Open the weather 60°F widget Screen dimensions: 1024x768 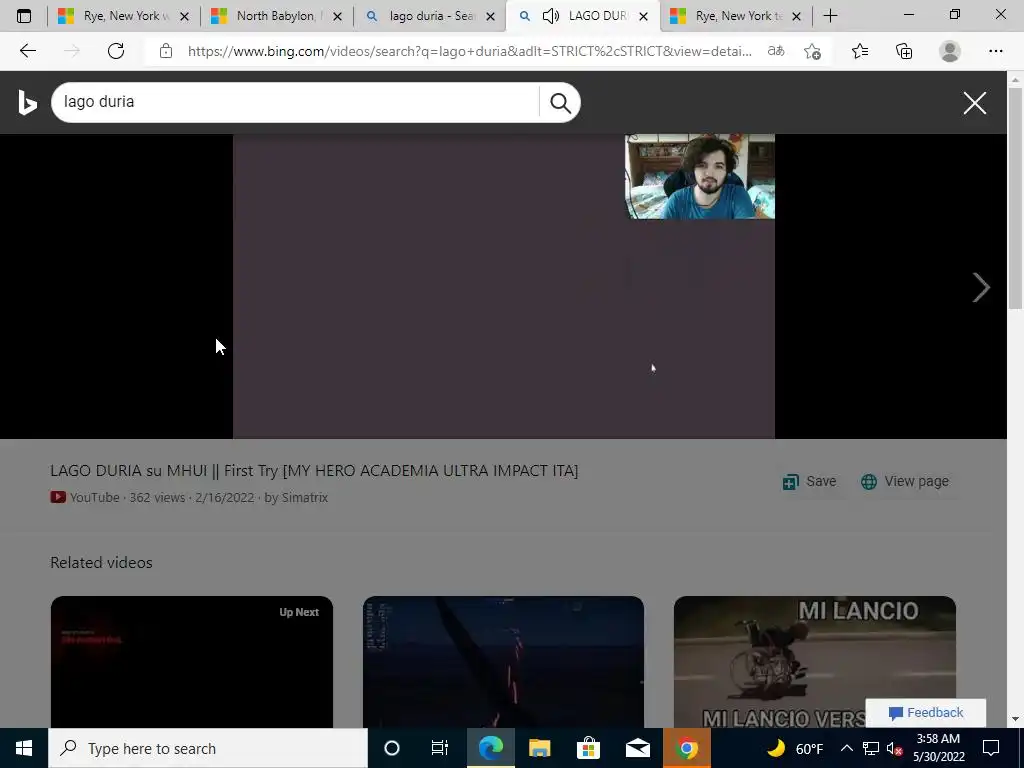coord(795,748)
